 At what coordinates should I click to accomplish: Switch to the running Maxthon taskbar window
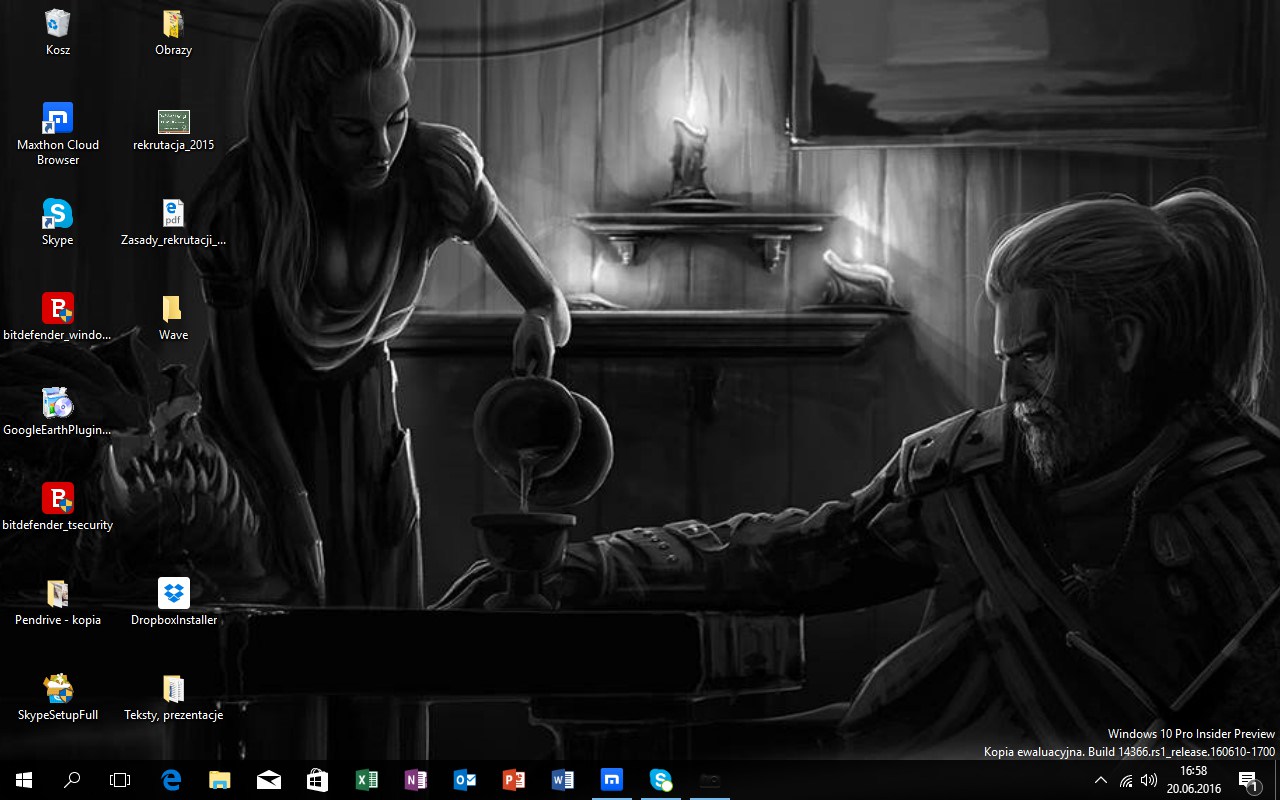612,780
